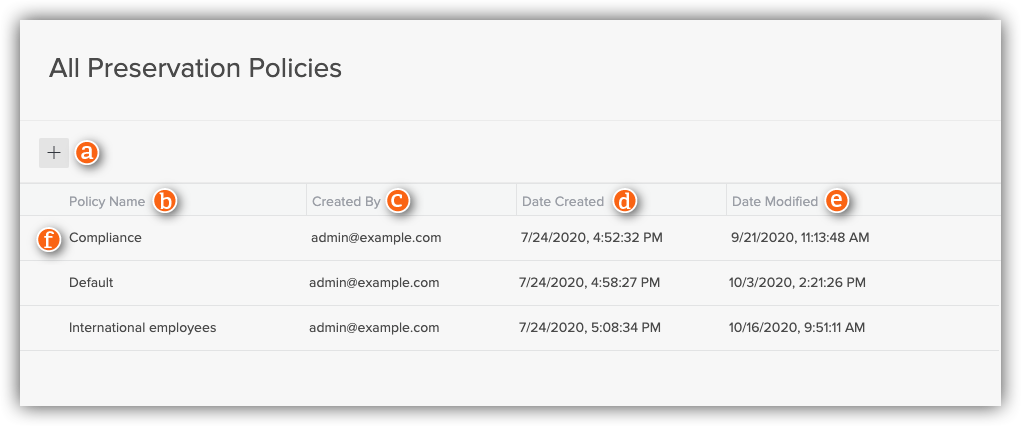This screenshot has height=426, width=1021.
Task: Open the International employees policy
Action: pos(142,327)
